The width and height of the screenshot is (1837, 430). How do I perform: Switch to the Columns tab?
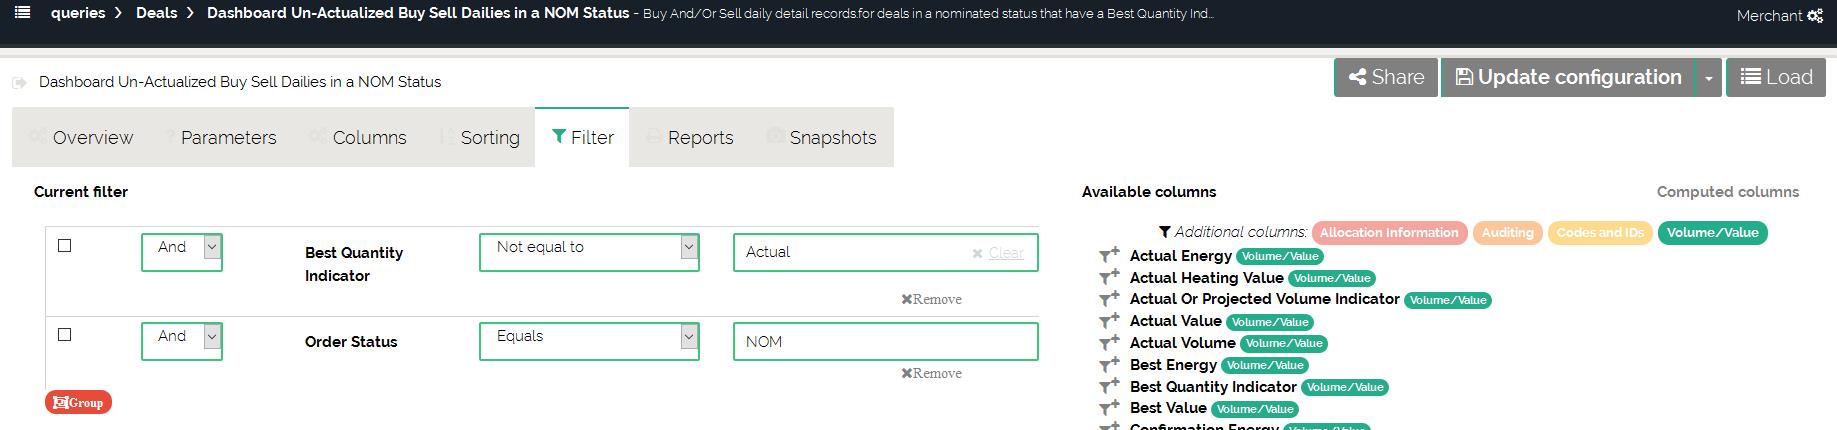pos(369,138)
